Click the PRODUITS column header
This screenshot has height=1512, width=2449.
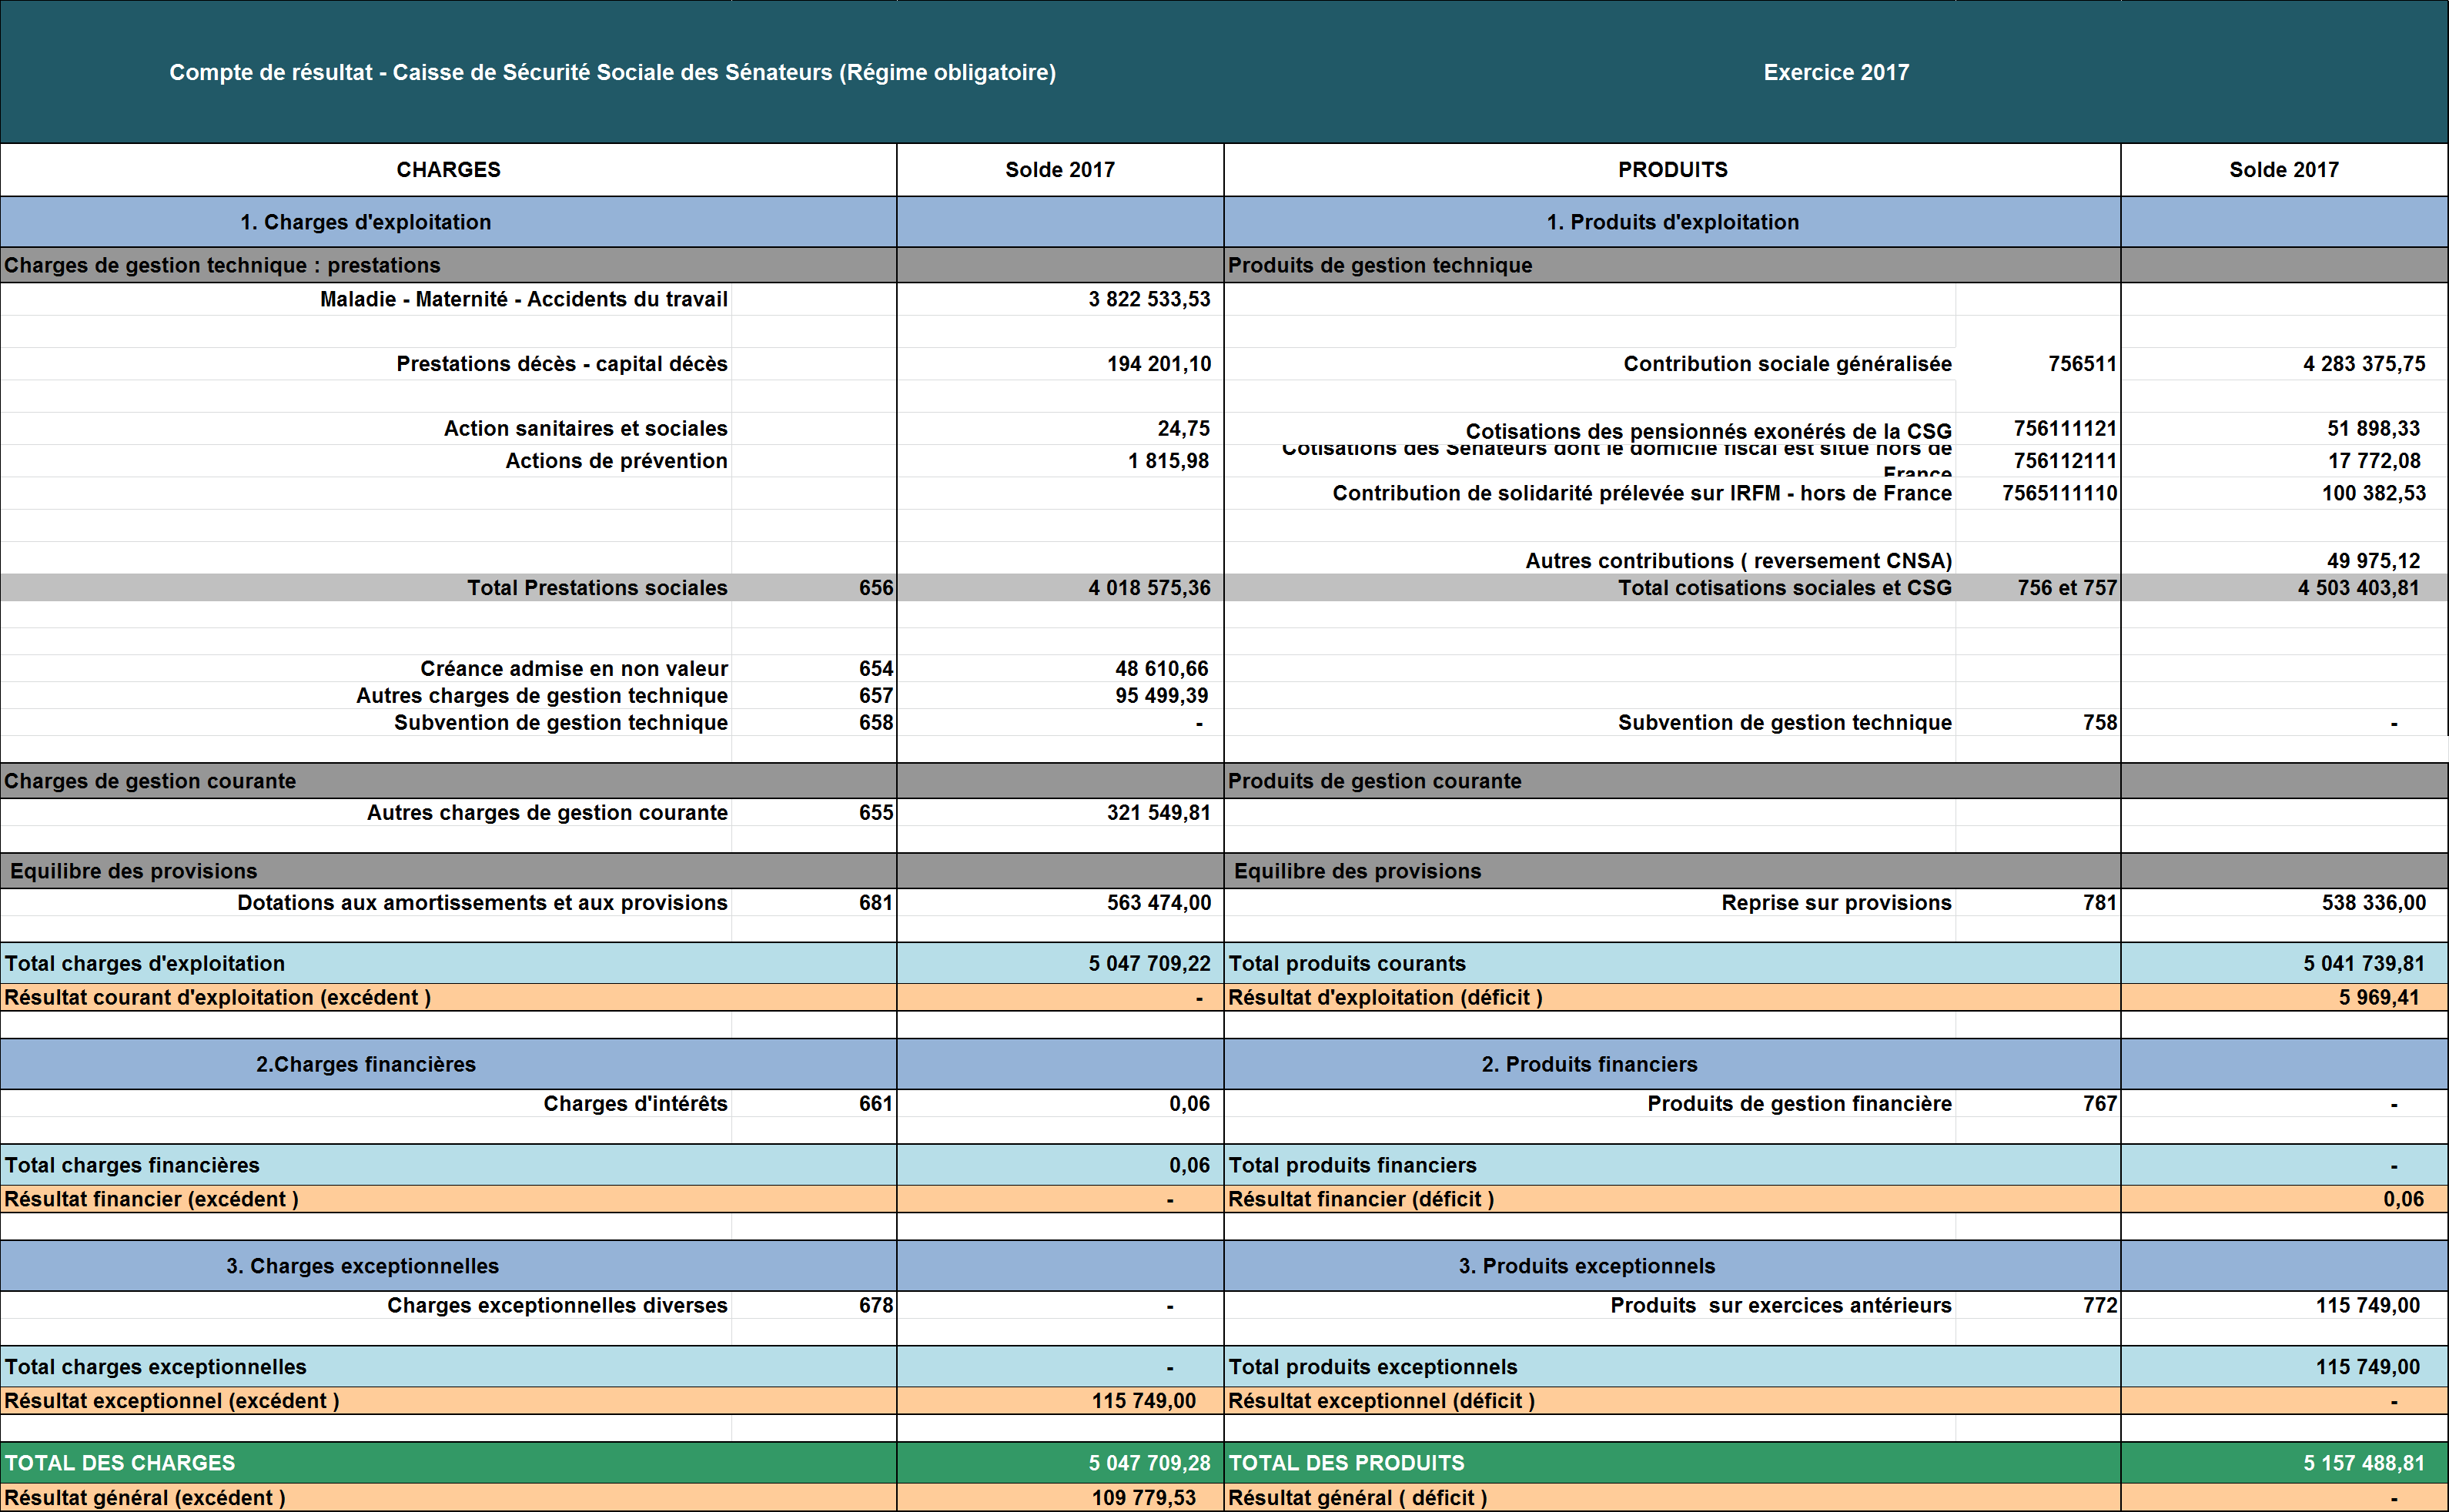tap(1672, 170)
